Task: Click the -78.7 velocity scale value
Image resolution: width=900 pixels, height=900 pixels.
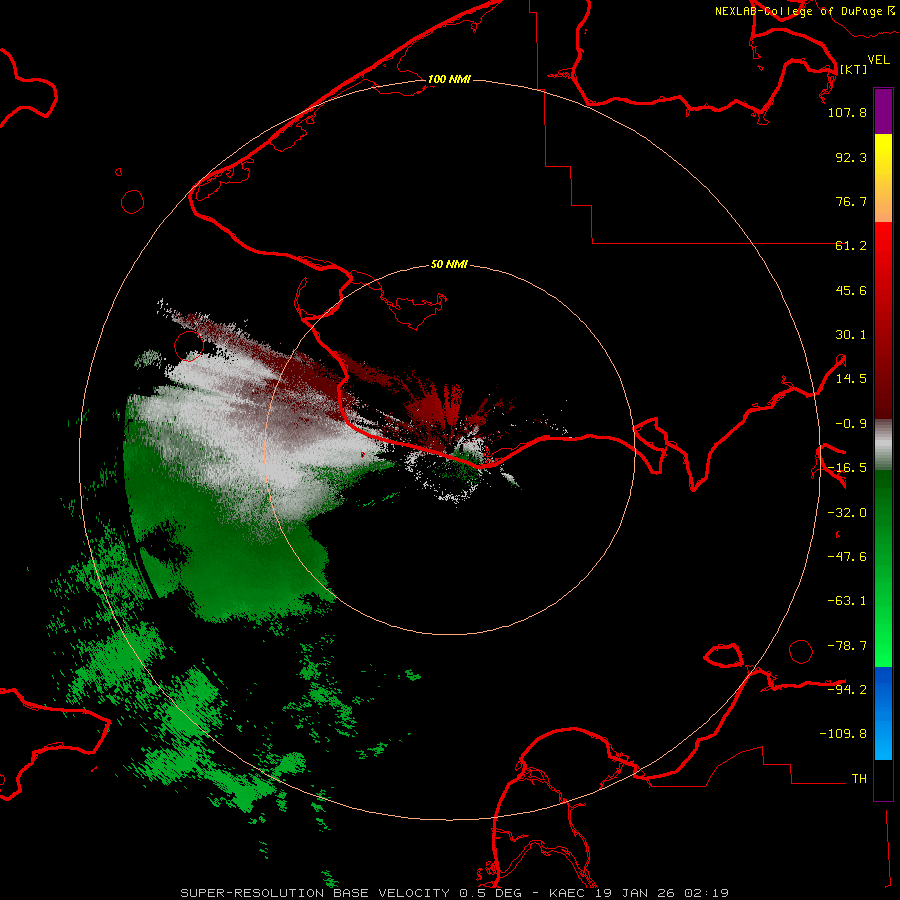Action: click(847, 646)
